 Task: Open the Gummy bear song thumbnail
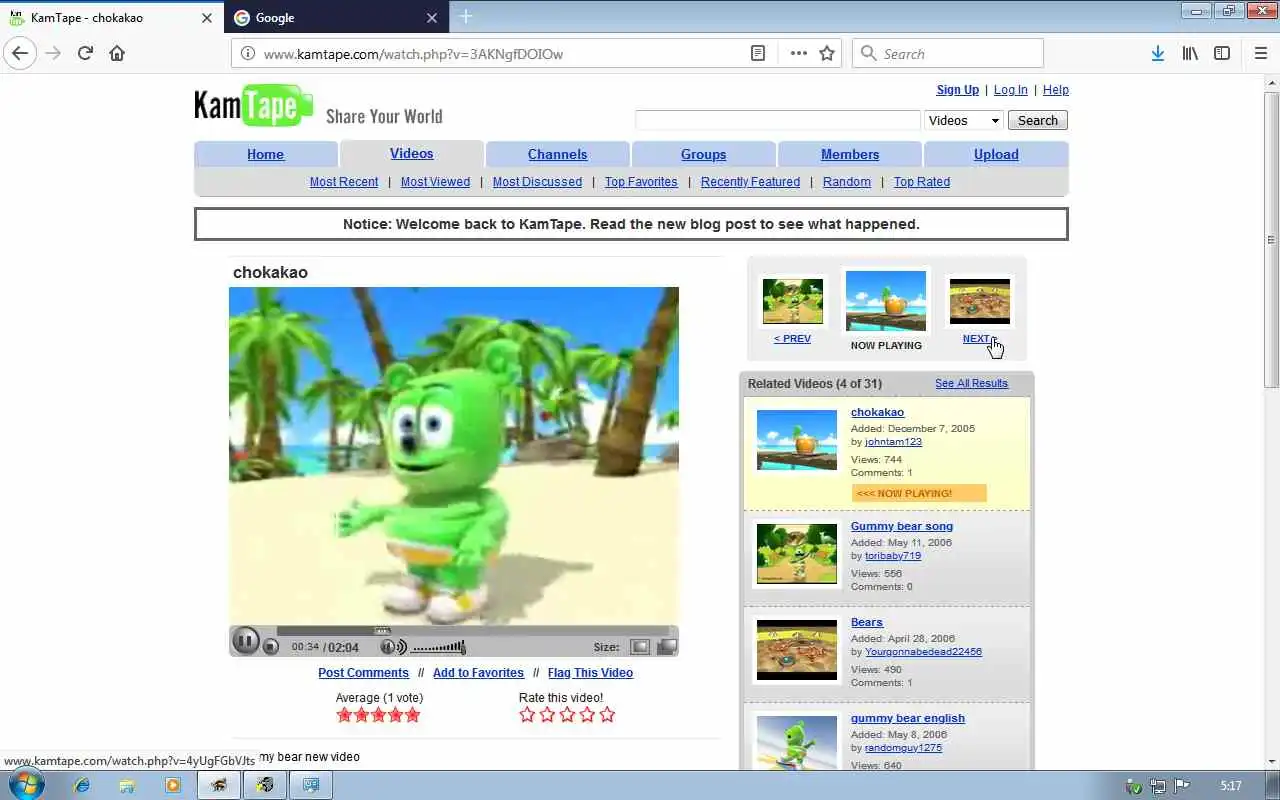click(x=797, y=554)
